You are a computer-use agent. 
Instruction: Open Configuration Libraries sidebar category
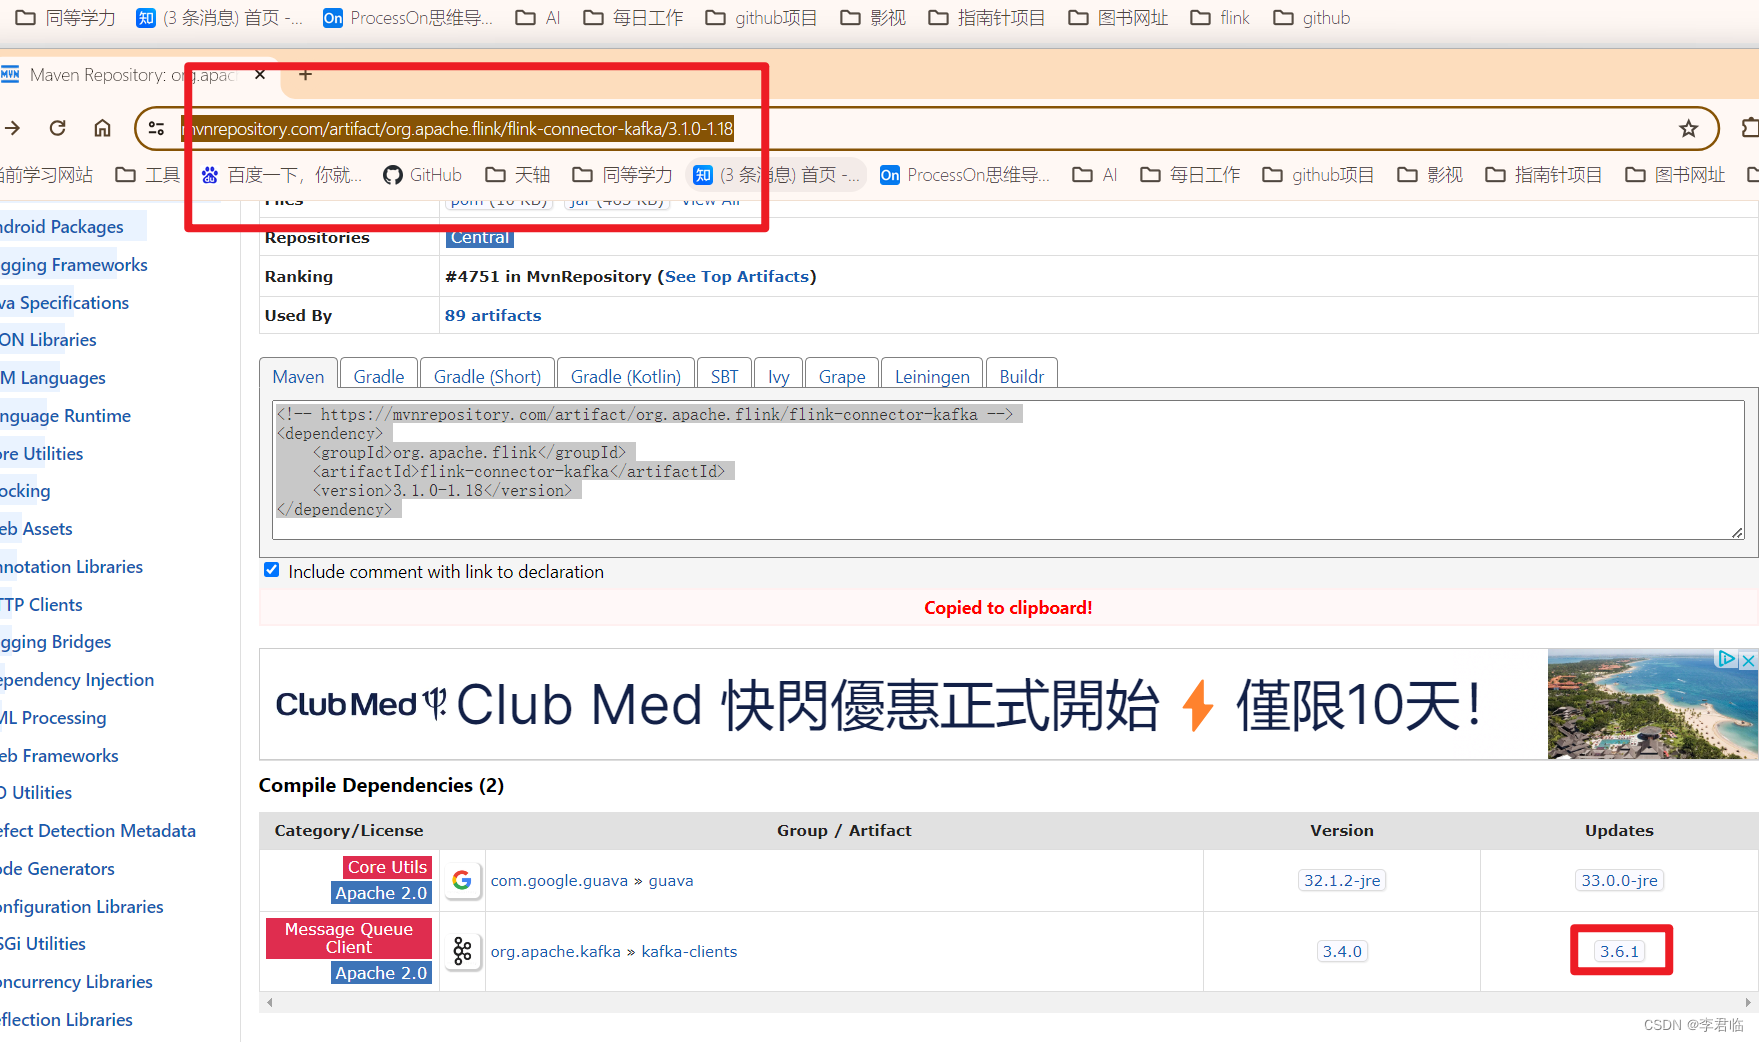tap(82, 907)
